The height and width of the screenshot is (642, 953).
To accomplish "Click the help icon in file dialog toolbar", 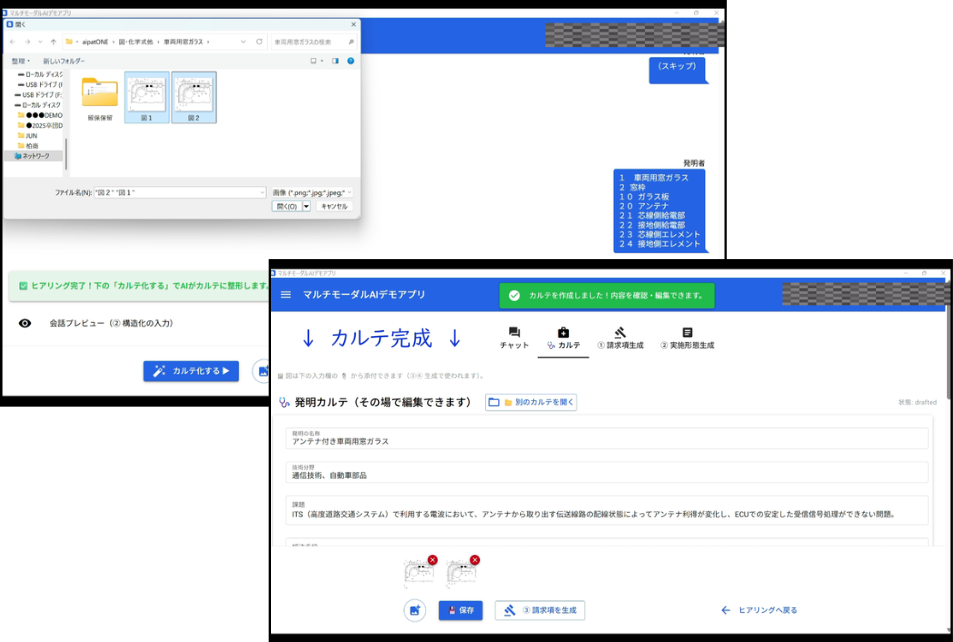I will 351,61.
